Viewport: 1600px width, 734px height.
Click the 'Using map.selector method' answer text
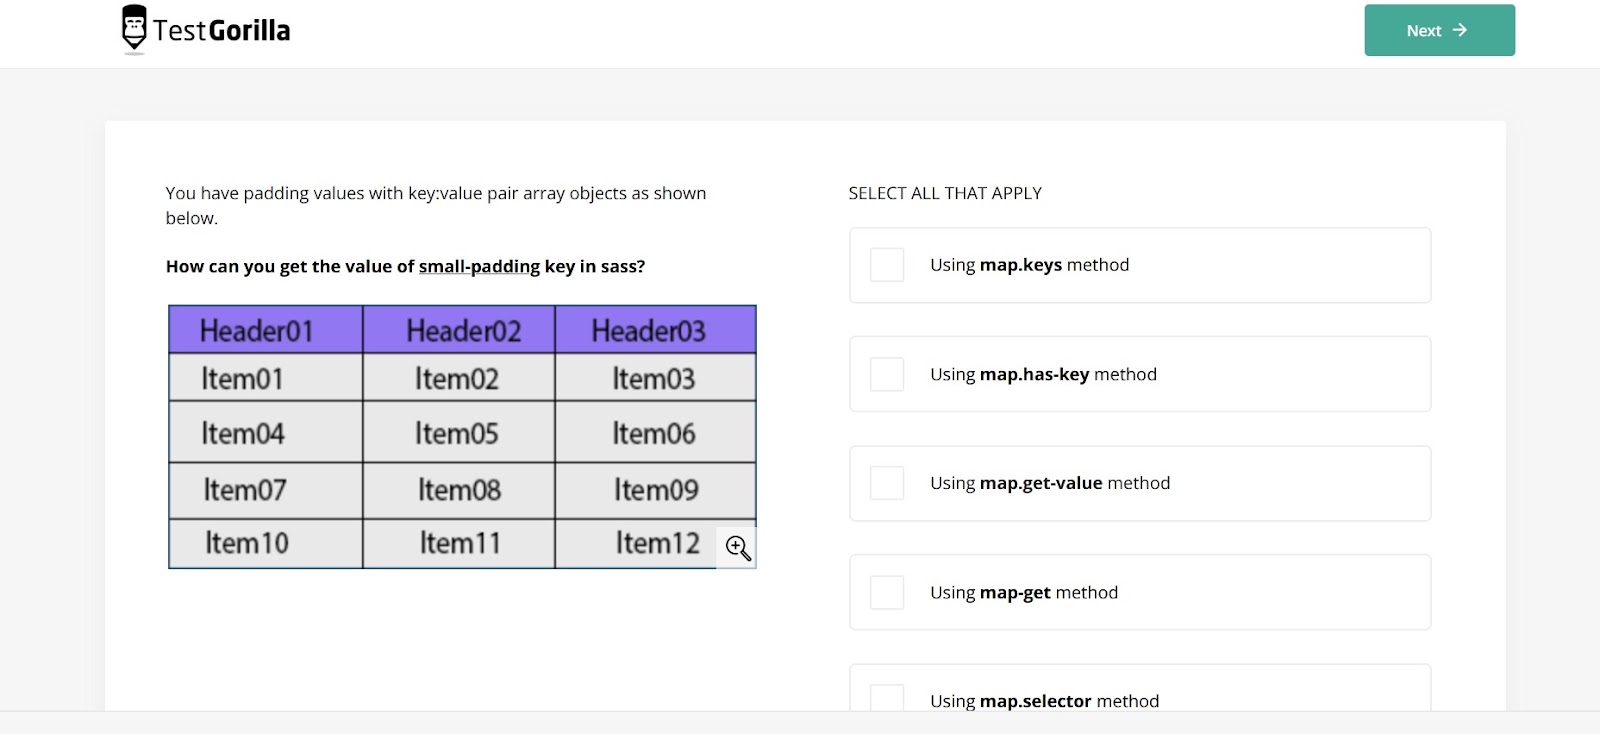click(1044, 701)
